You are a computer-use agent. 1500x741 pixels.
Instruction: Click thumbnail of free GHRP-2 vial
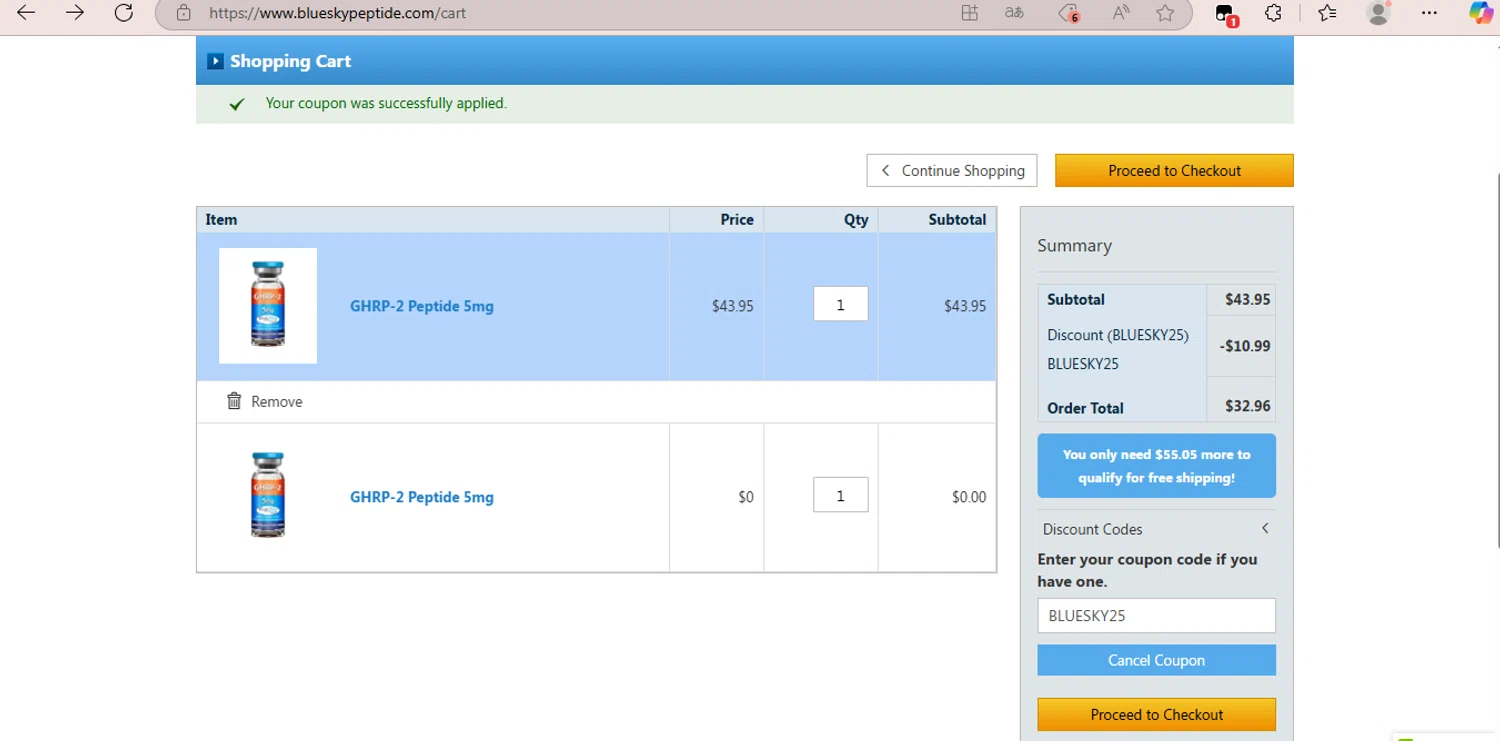(x=268, y=495)
